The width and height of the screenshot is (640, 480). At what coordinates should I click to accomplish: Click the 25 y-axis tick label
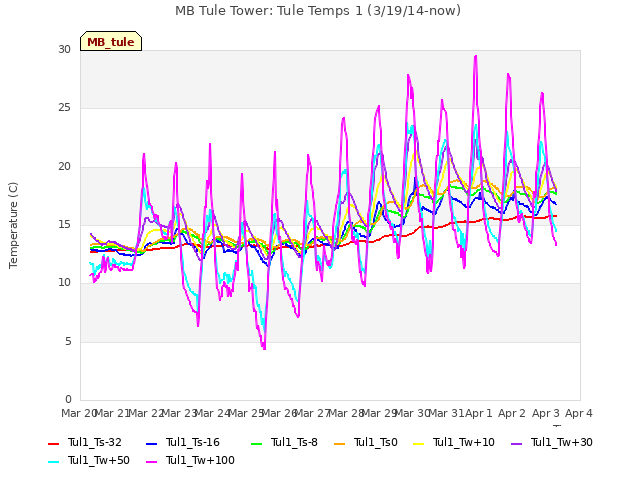coord(64,108)
